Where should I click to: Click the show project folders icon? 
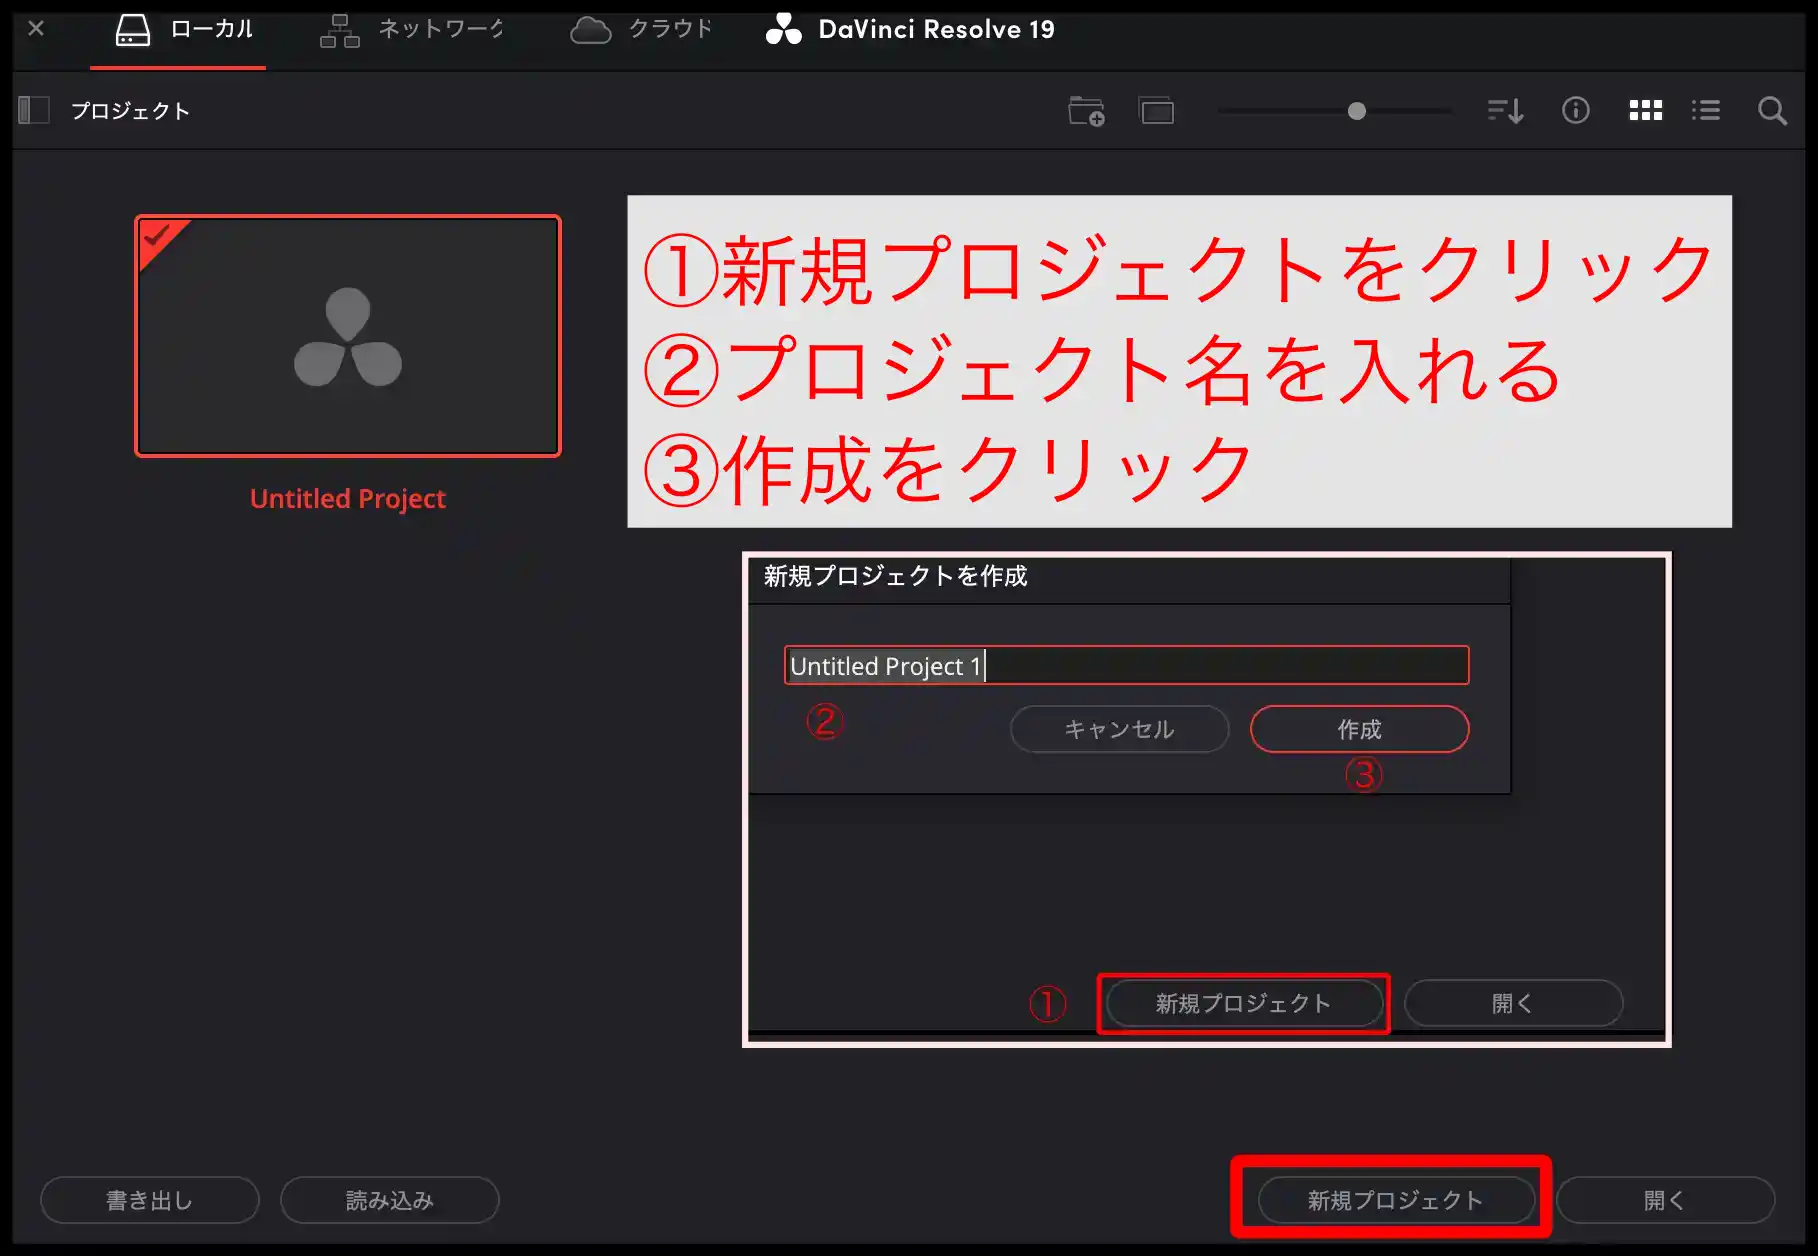click(x=1157, y=111)
